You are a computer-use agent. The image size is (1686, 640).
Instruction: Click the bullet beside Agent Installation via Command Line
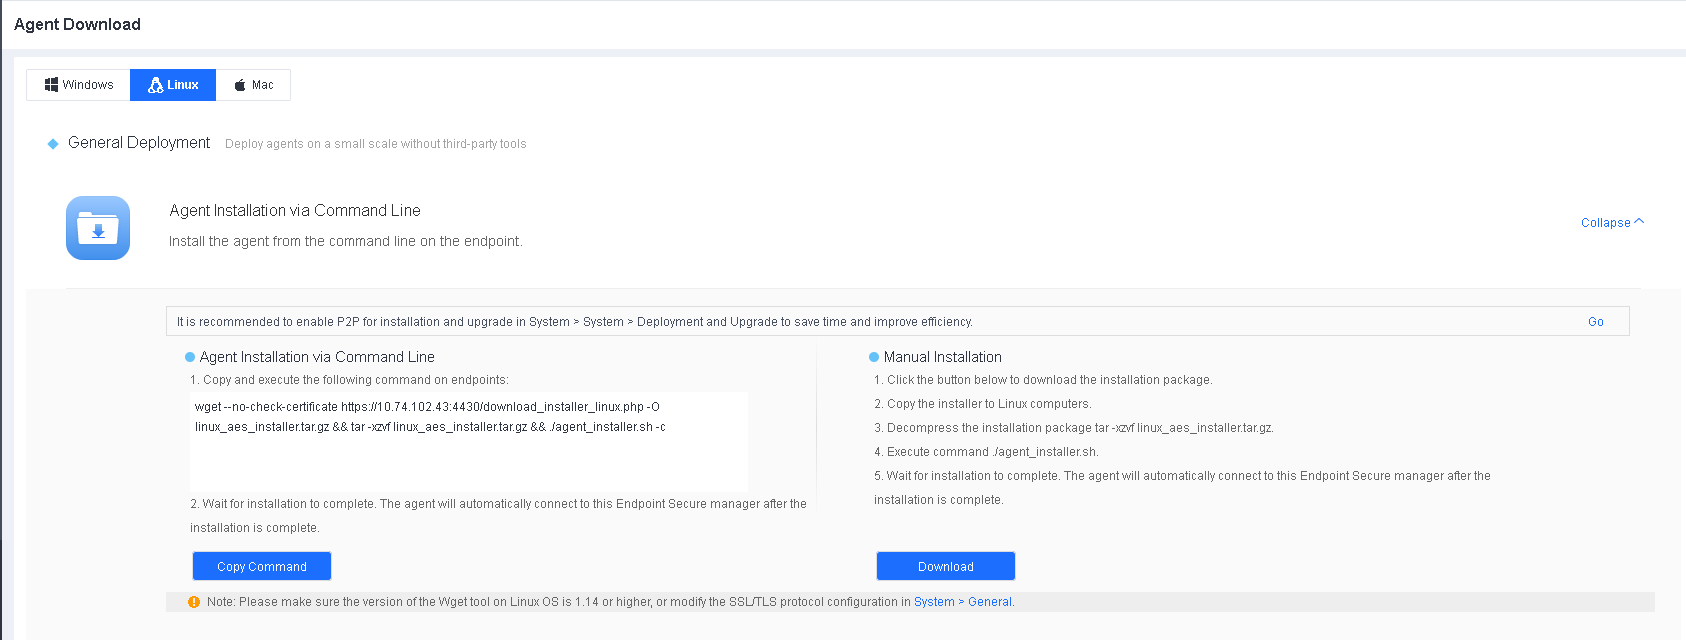point(190,357)
